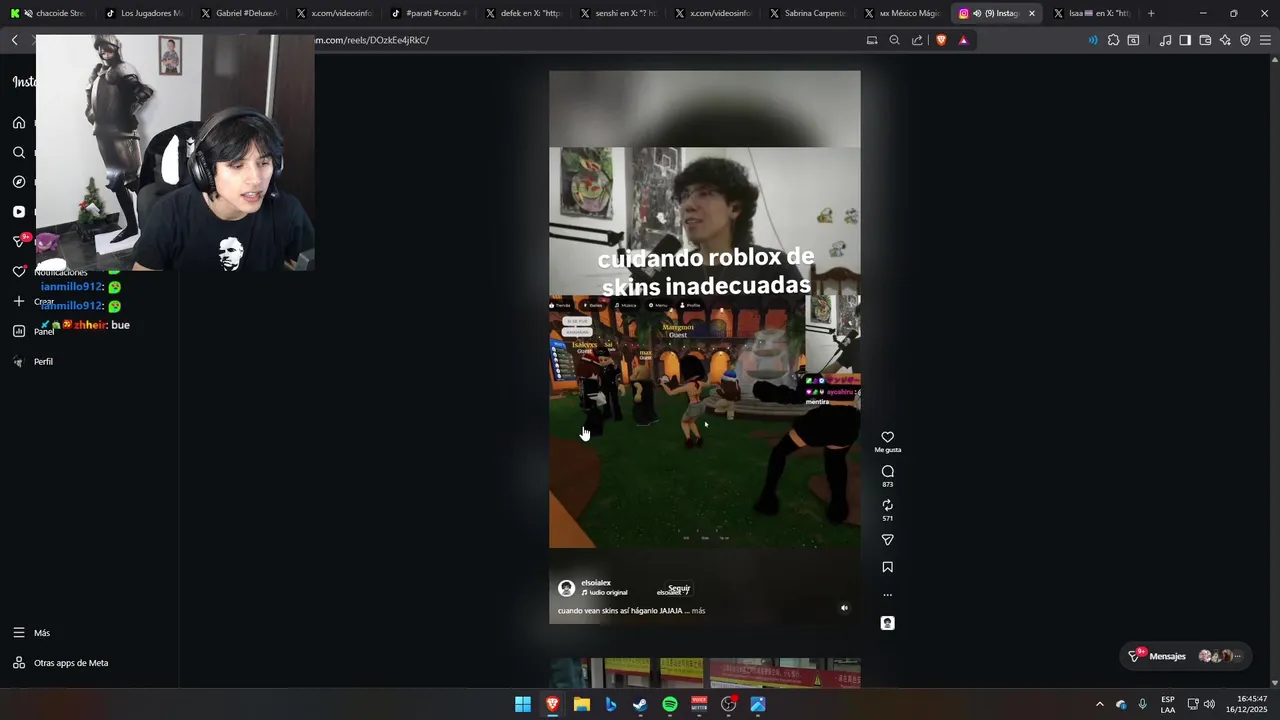
Task: Open Instagram Messages icon in sidebar
Action: pos(18,241)
